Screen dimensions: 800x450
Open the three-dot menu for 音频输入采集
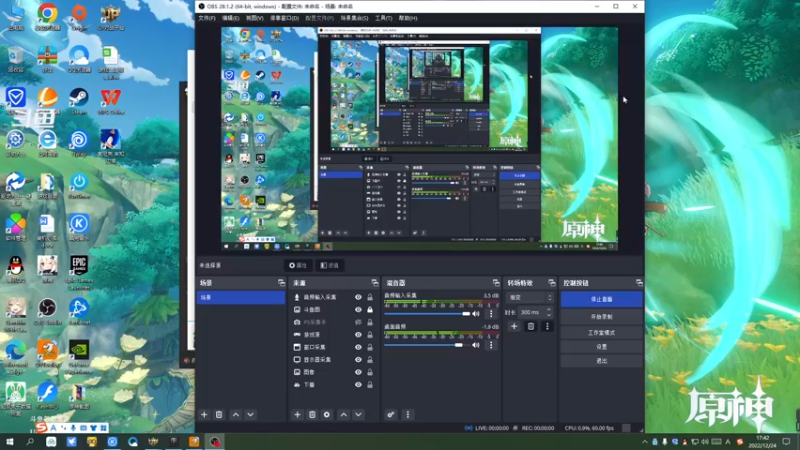point(491,314)
